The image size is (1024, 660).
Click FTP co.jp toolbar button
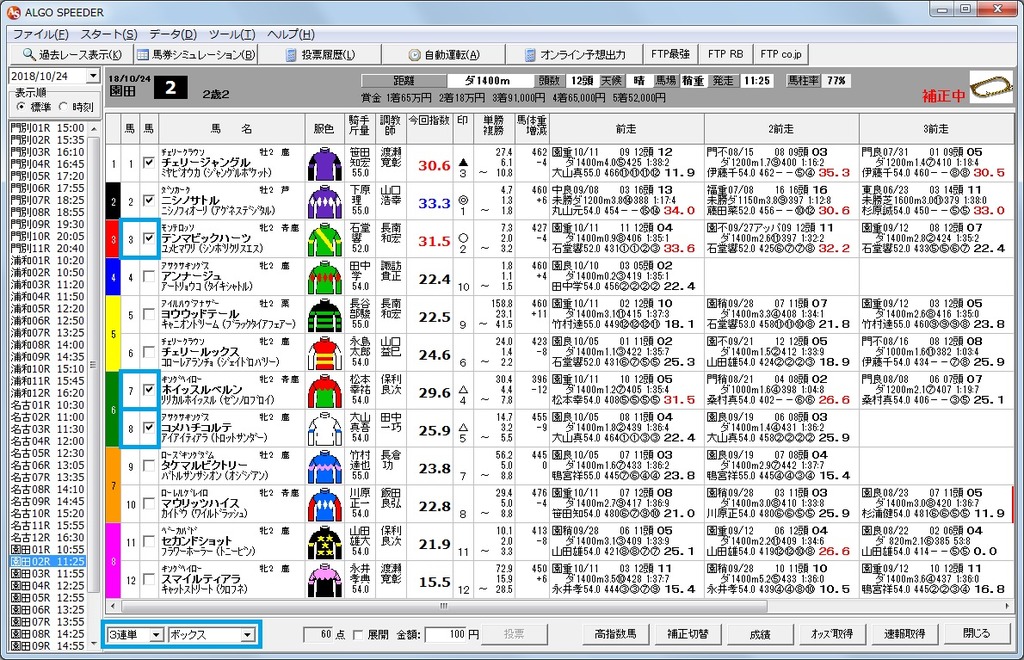pos(780,54)
